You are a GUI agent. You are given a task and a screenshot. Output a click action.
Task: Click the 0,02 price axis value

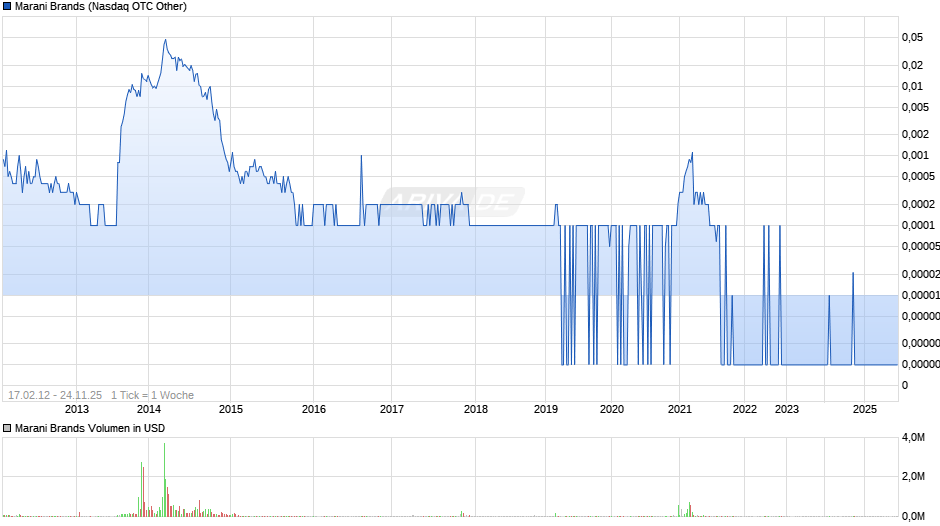click(x=912, y=65)
